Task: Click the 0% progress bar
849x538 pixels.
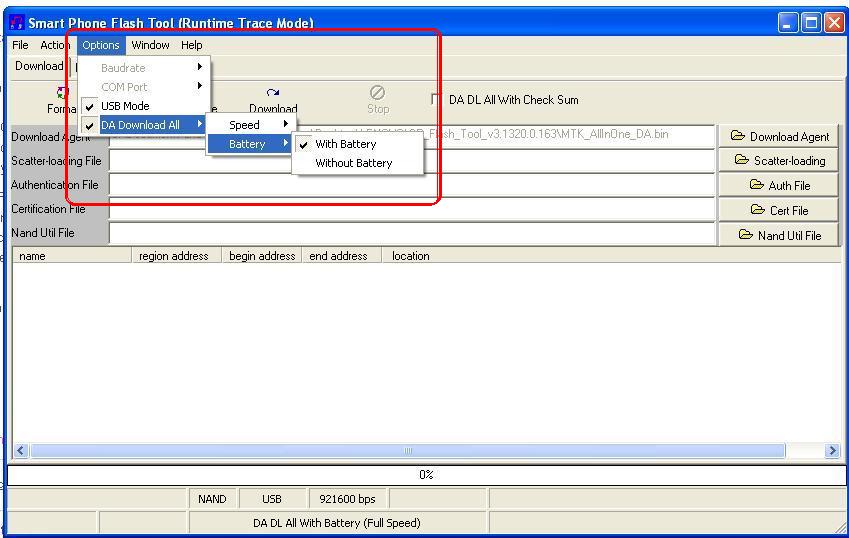Action: [x=426, y=475]
